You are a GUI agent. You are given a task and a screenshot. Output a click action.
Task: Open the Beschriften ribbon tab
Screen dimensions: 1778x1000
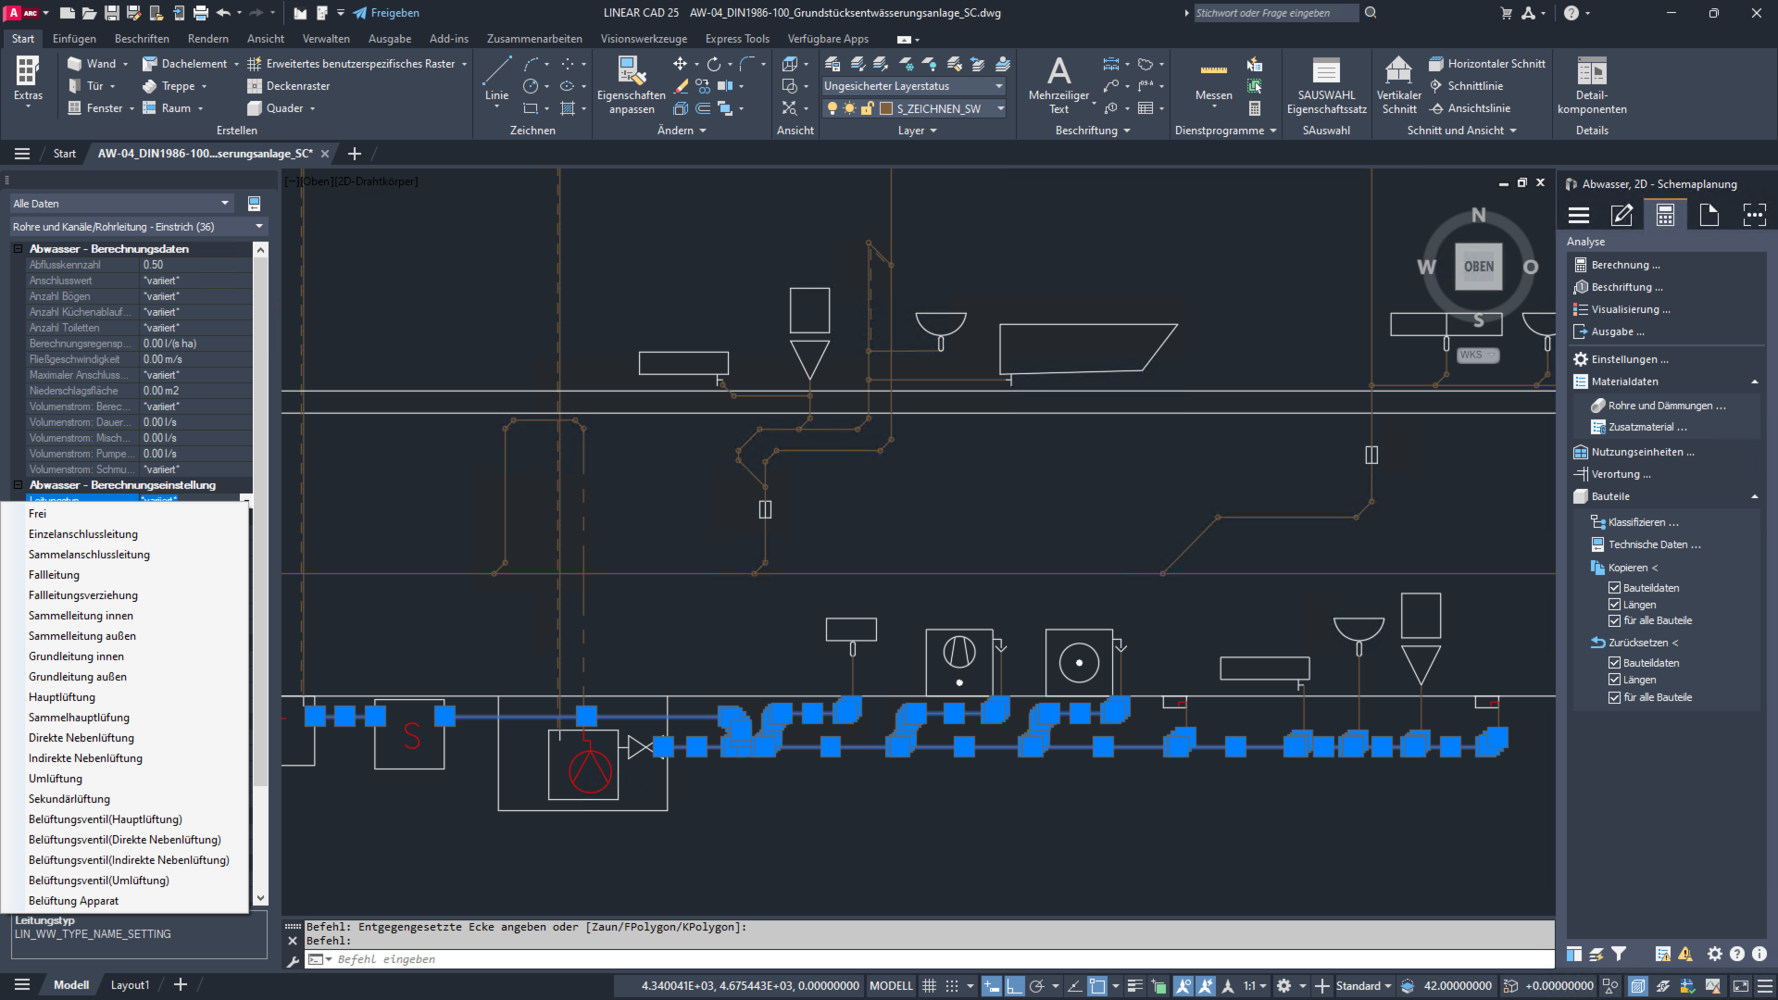point(142,39)
